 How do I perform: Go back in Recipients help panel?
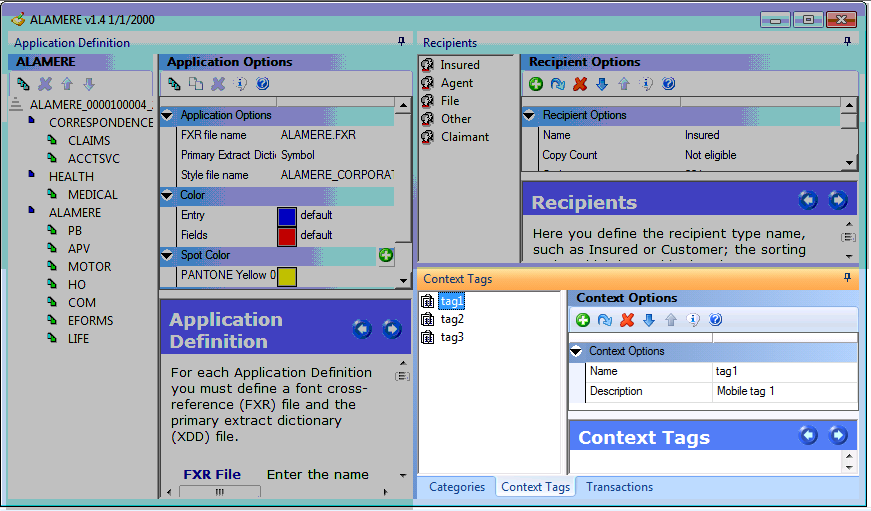tap(808, 200)
